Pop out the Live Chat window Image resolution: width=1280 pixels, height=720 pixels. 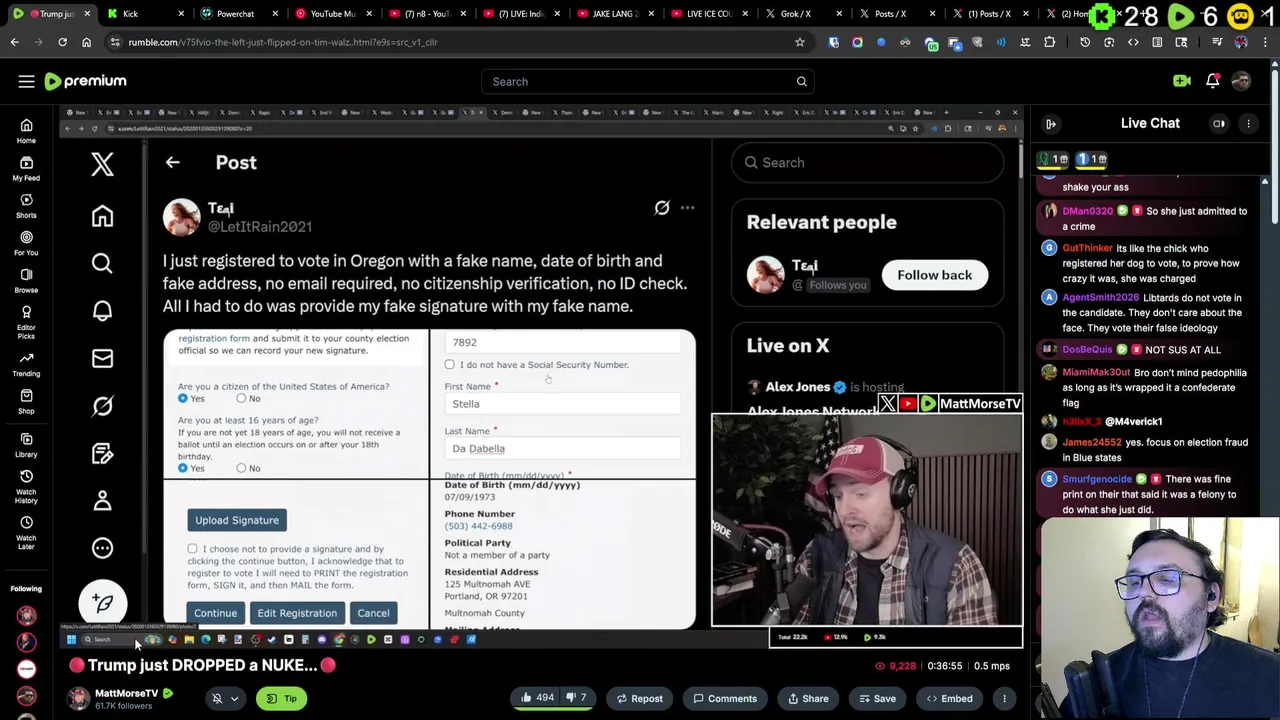1219,124
